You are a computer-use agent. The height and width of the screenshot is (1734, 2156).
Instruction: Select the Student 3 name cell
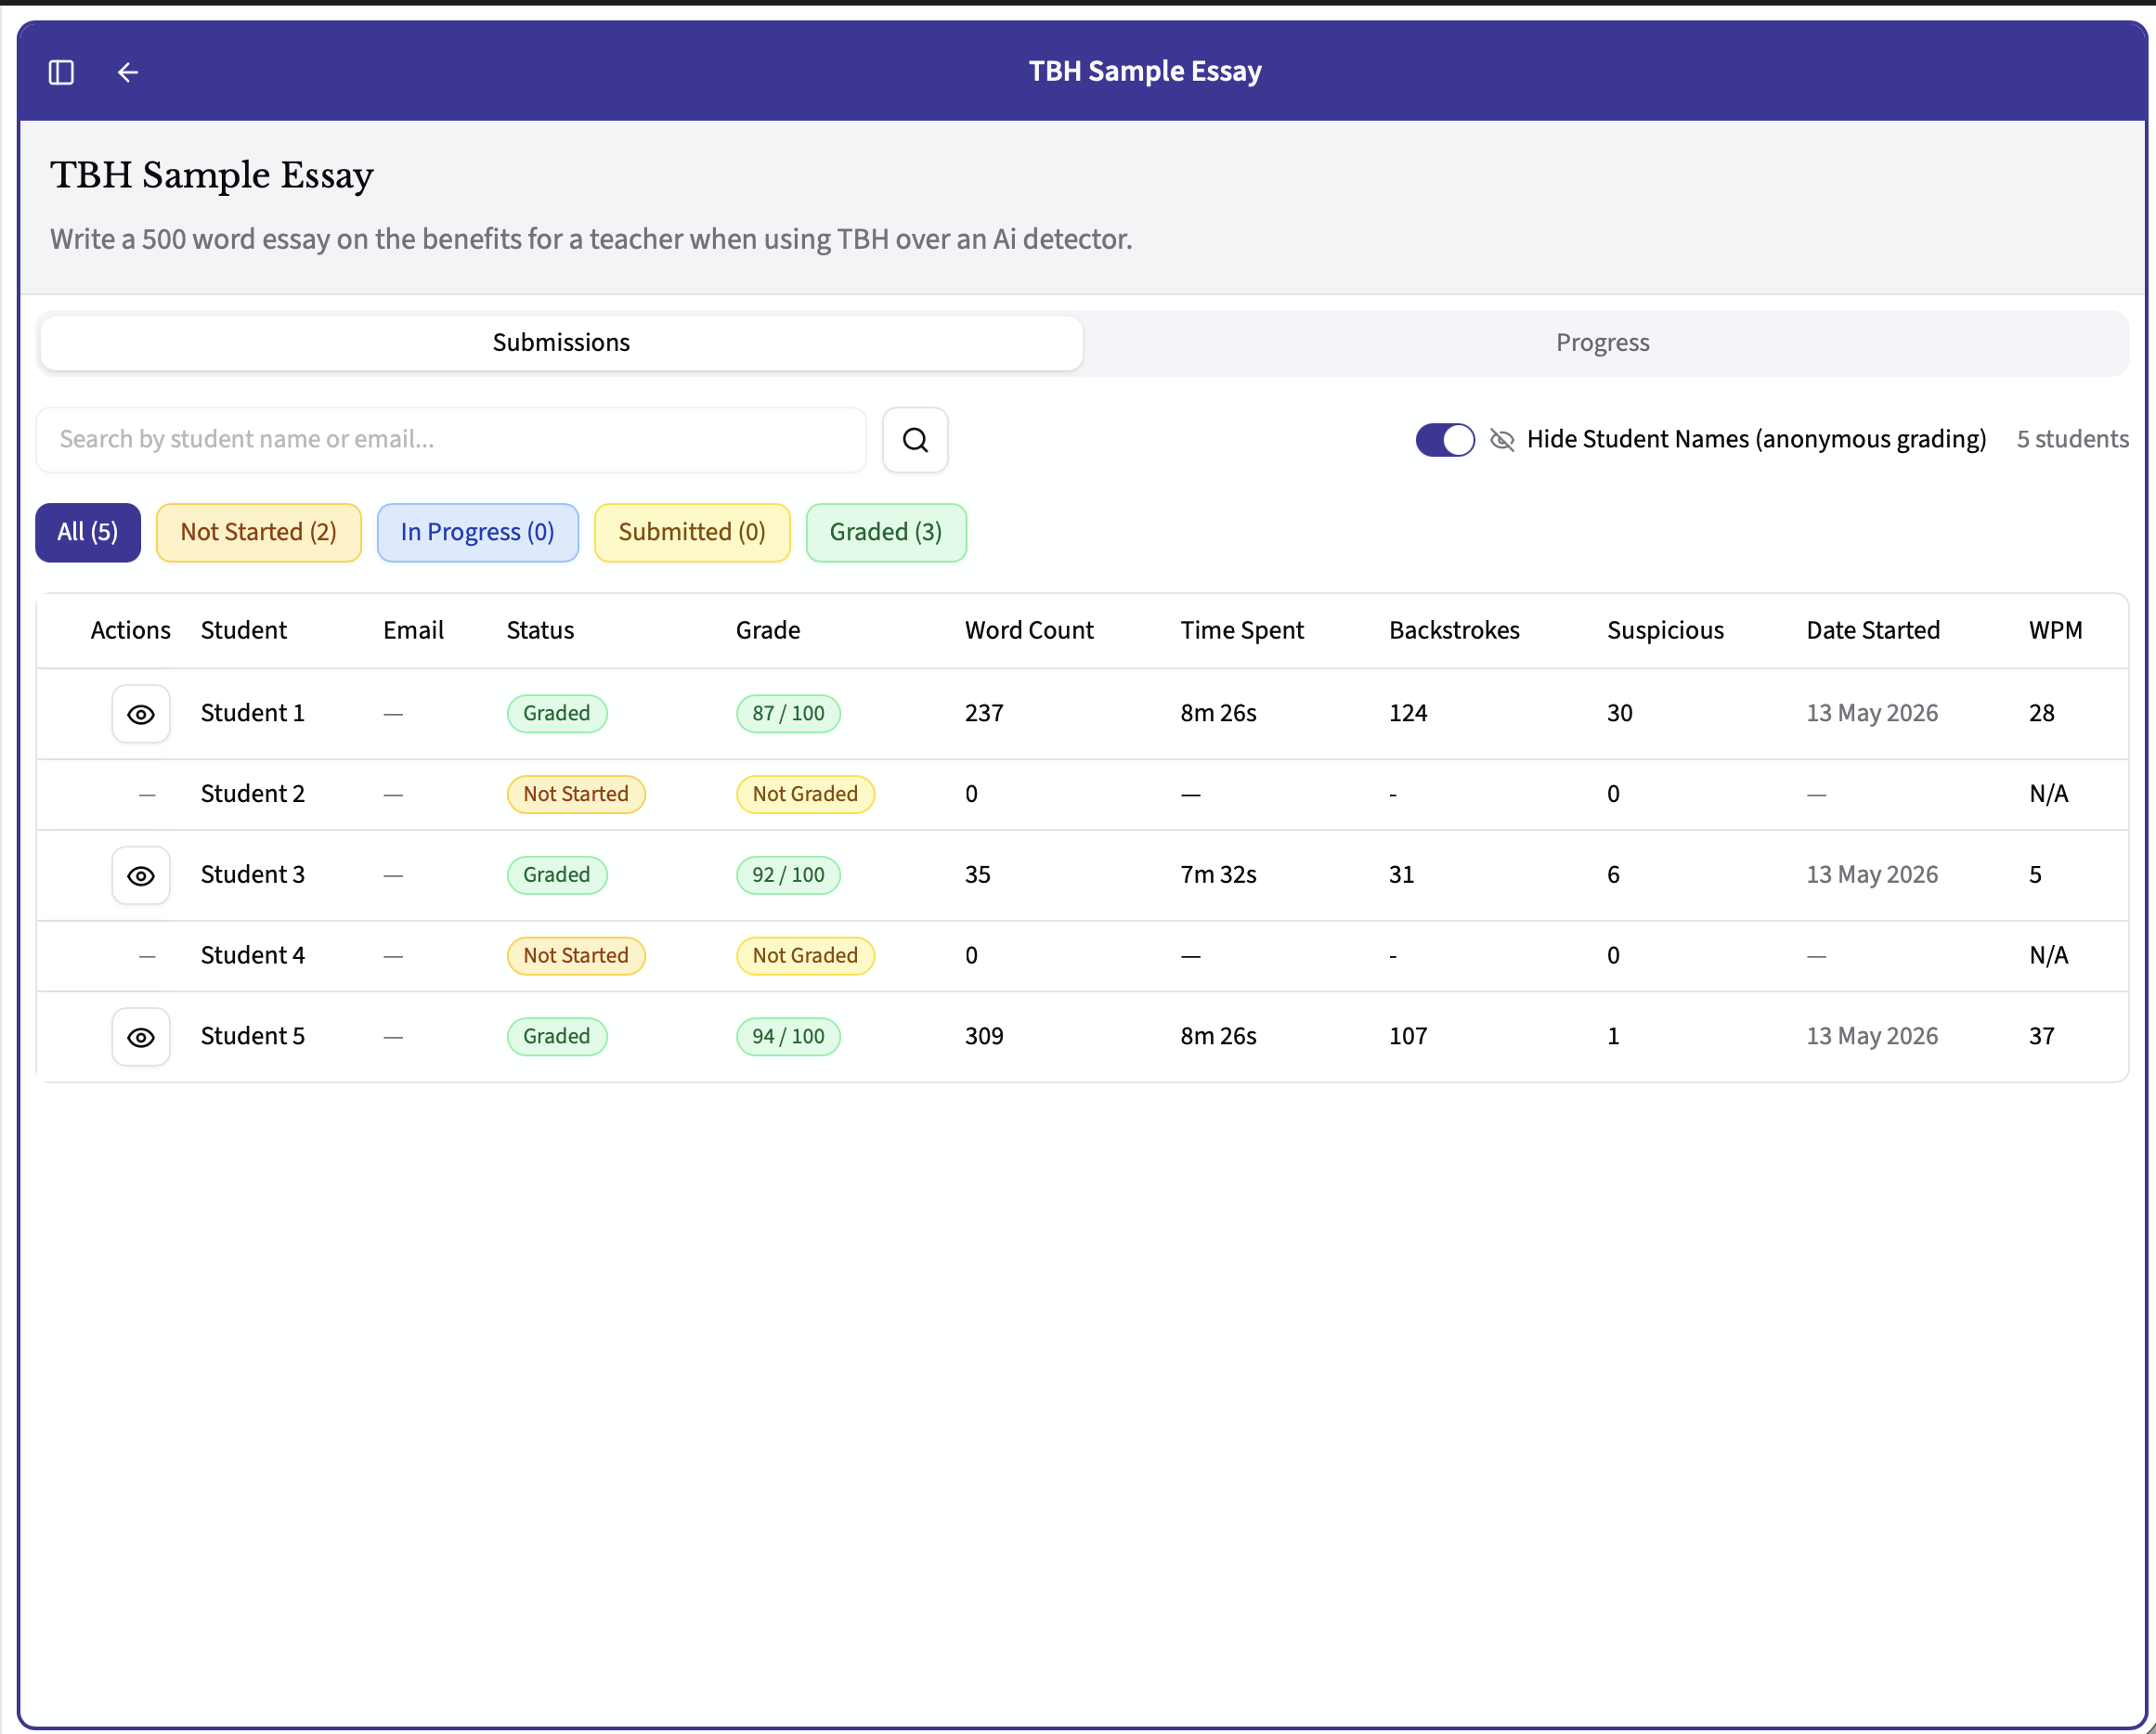pyautogui.click(x=253, y=876)
